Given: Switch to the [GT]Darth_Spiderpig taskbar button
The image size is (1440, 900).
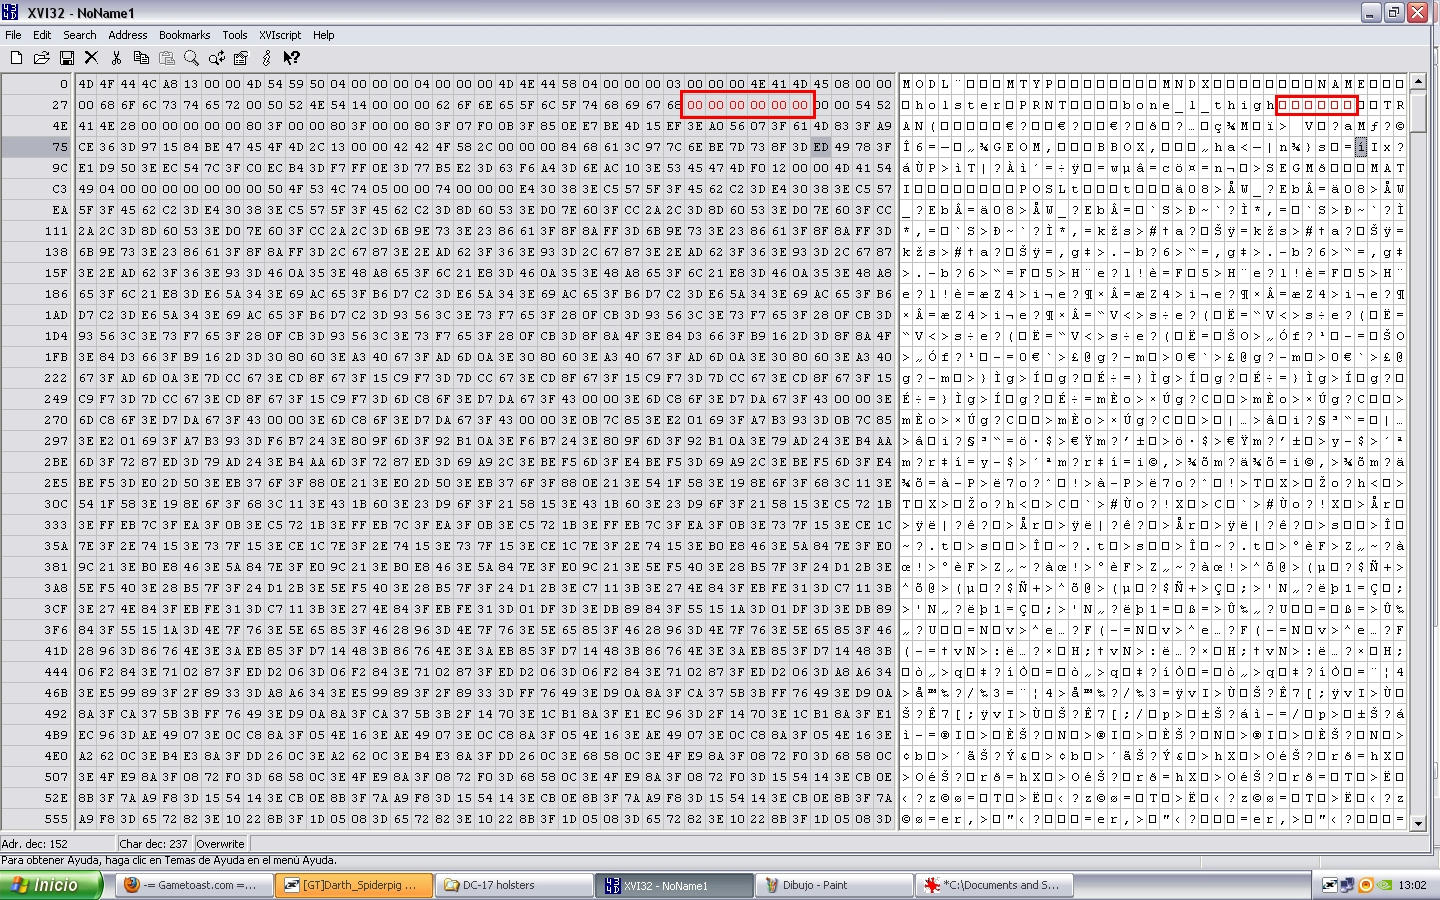Looking at the screenshot, I should [354, 885].
